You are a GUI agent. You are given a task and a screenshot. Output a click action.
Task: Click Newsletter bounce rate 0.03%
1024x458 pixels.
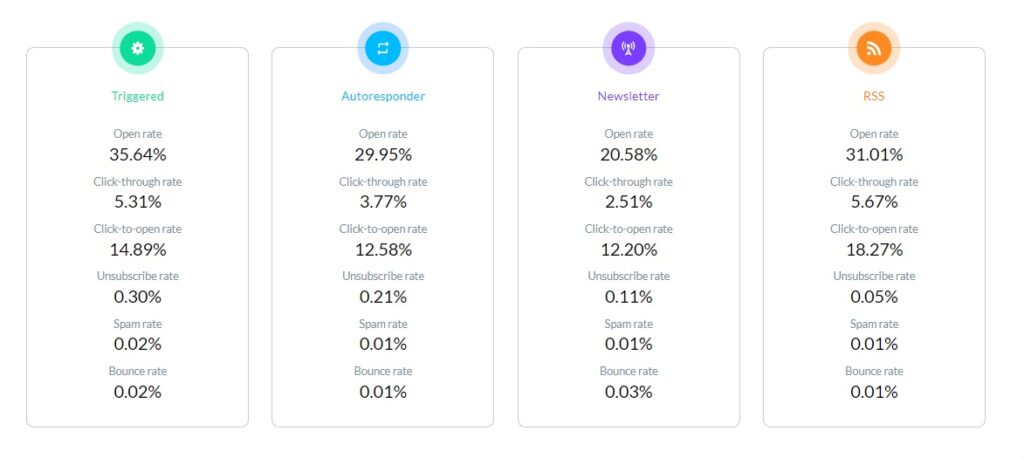(628, 392)
